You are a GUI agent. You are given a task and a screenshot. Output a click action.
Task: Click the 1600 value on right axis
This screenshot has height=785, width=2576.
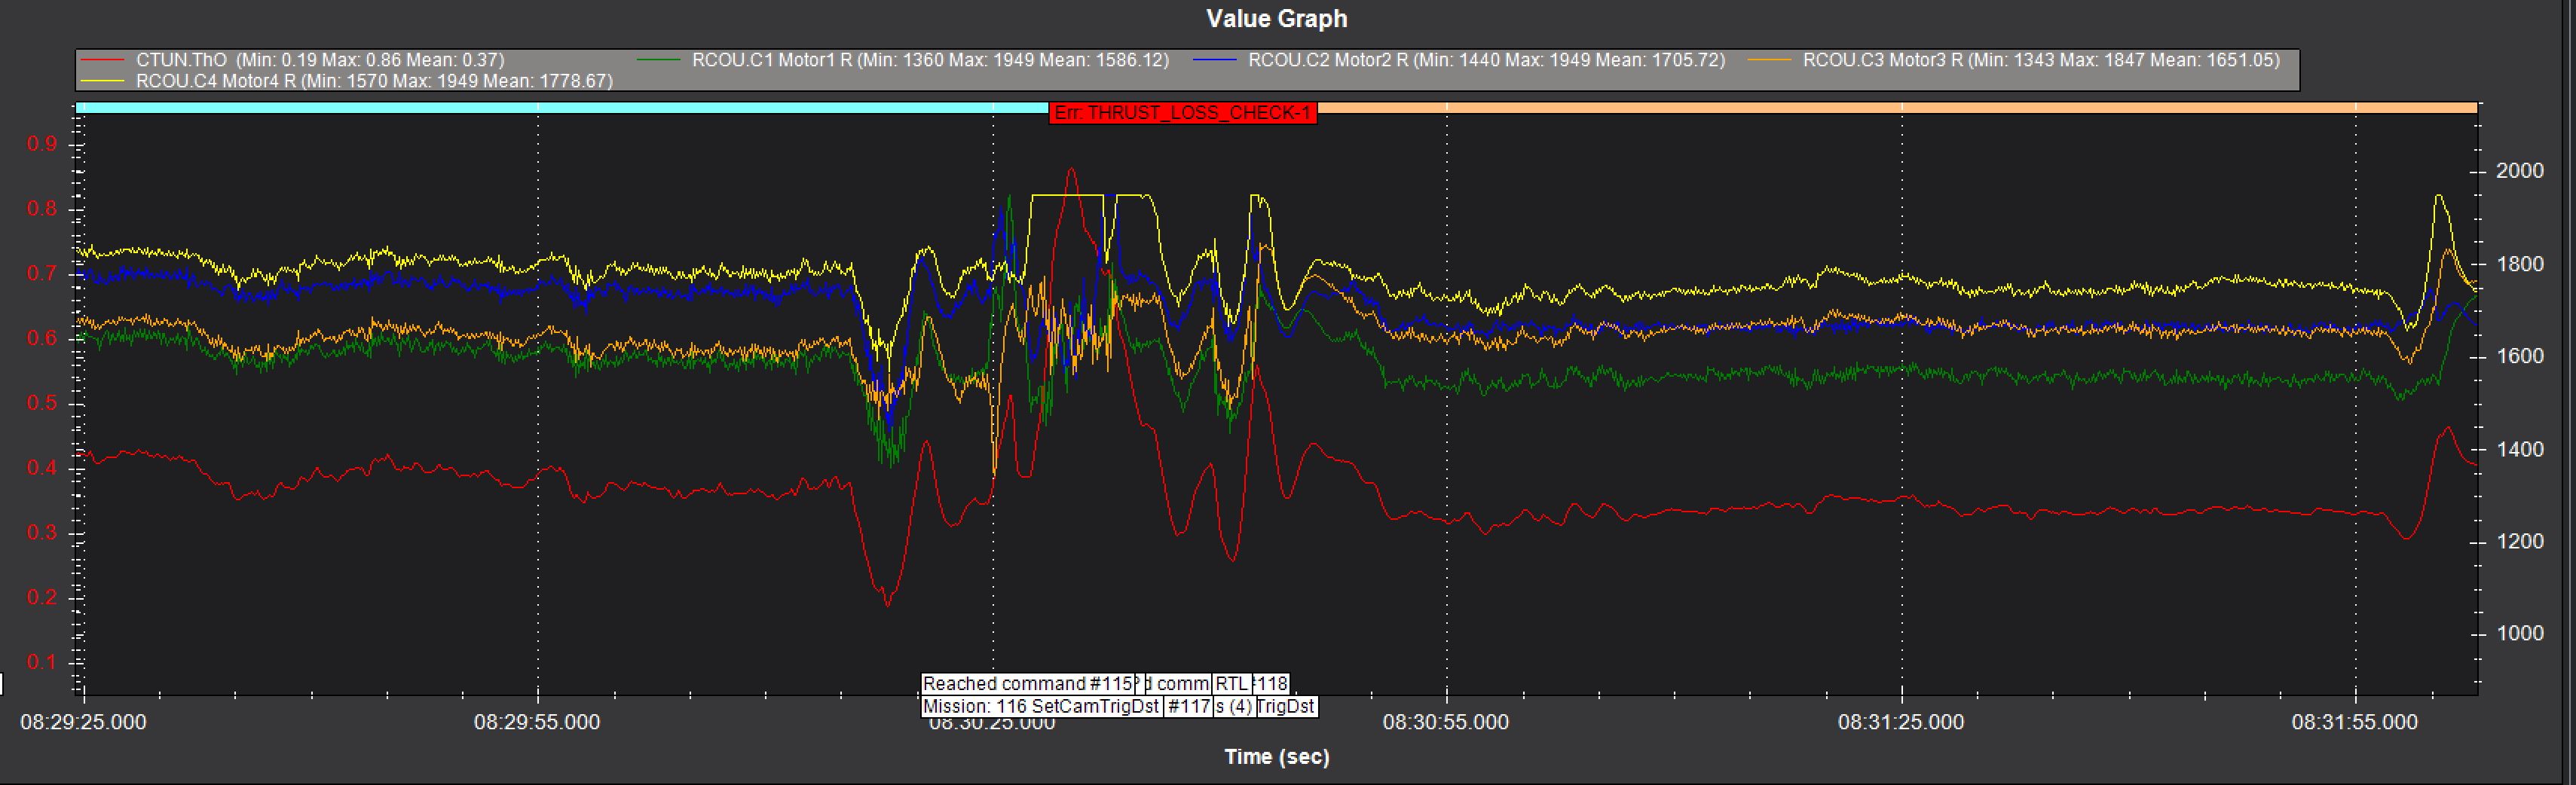point(2520,357)
